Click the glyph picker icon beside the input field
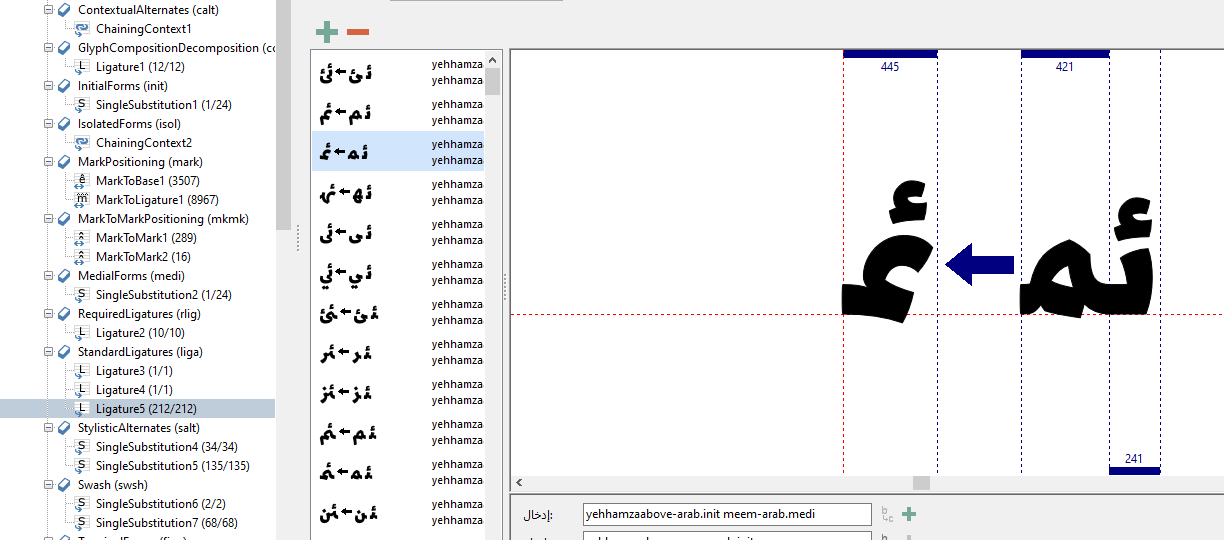Screen dimensions: 1224x540 click(887, 515)
